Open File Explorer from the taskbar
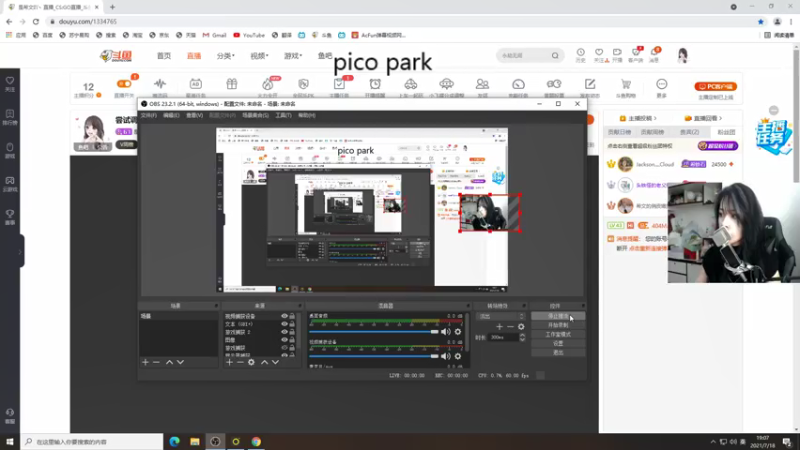This screenshot has width=800, height=450. click(195, 442)
